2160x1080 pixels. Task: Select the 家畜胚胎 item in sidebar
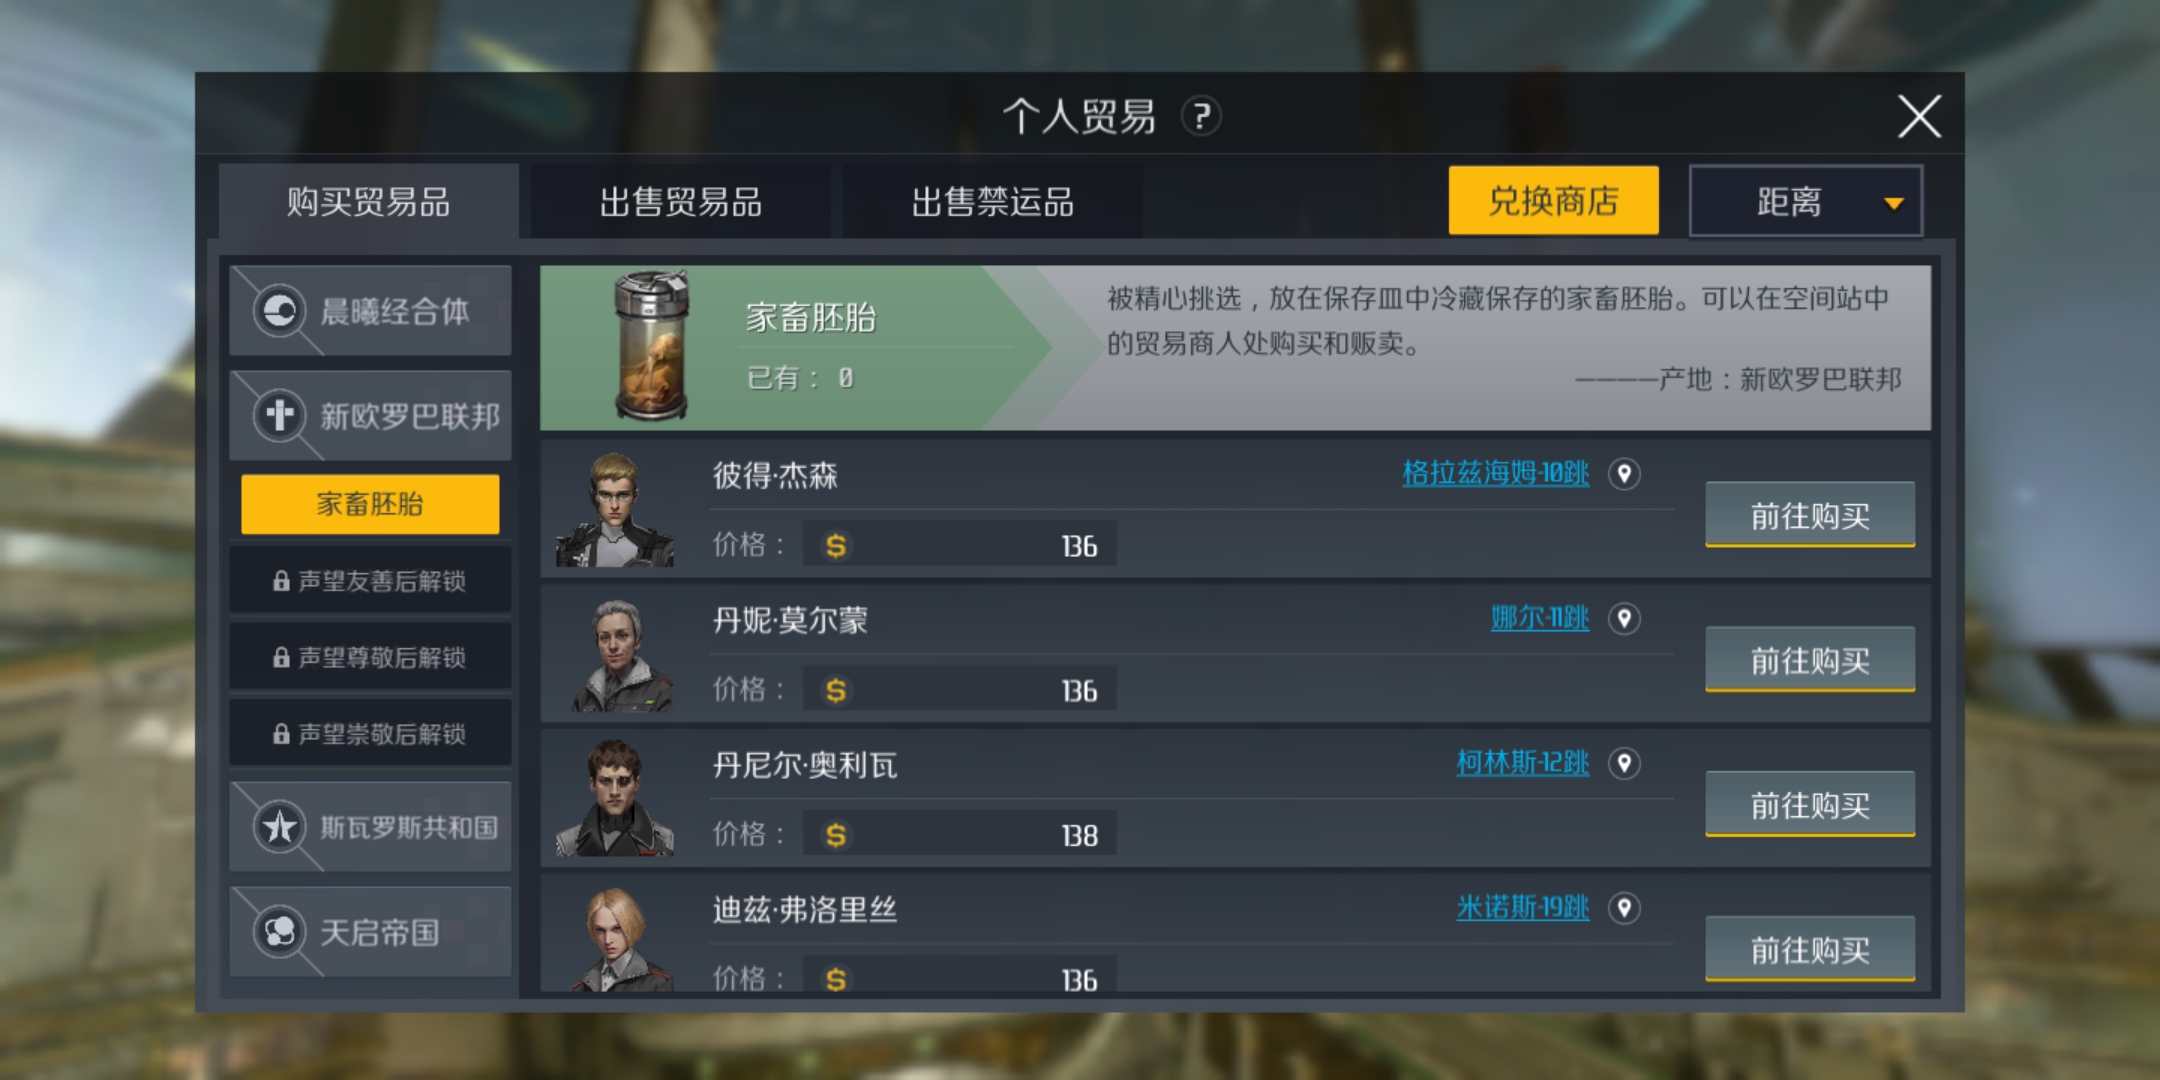pyautogui.click(x=370, y=504)
